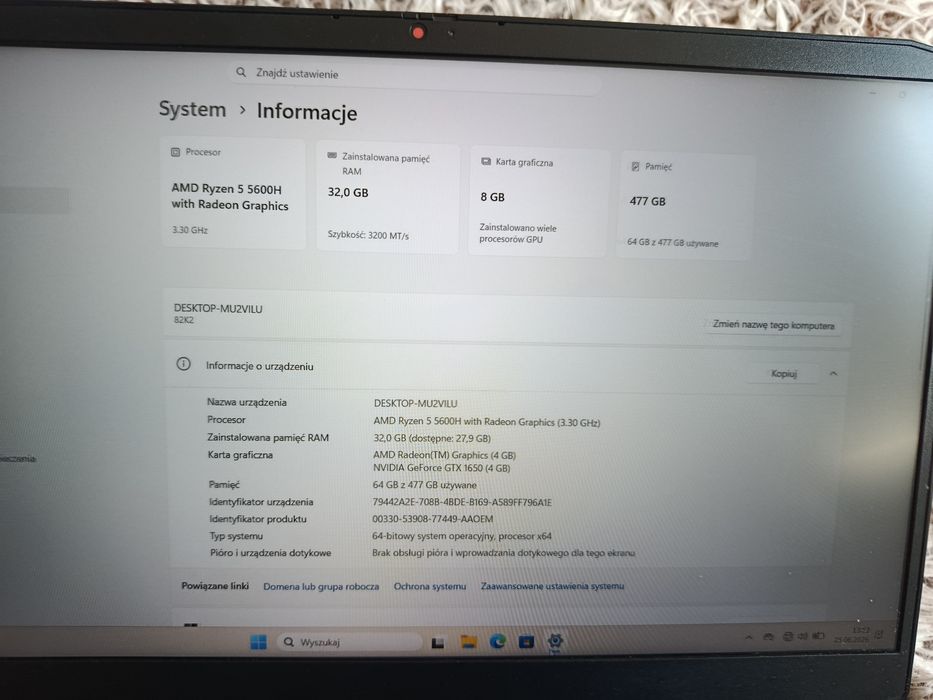Image resolution: width=933 pixels, height=700 pixels.
Task: Open Microsoft Store from the taskbar
Action: point(526,642)
